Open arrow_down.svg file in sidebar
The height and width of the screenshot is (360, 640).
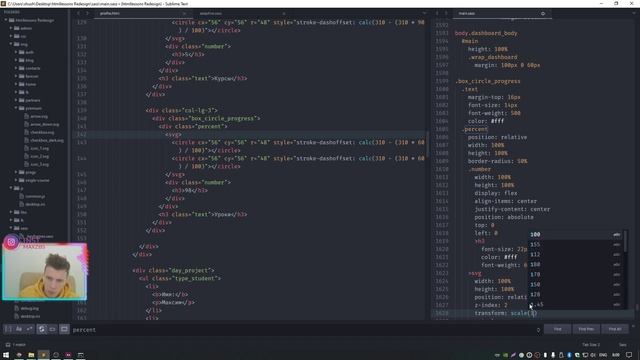[44, 124]
